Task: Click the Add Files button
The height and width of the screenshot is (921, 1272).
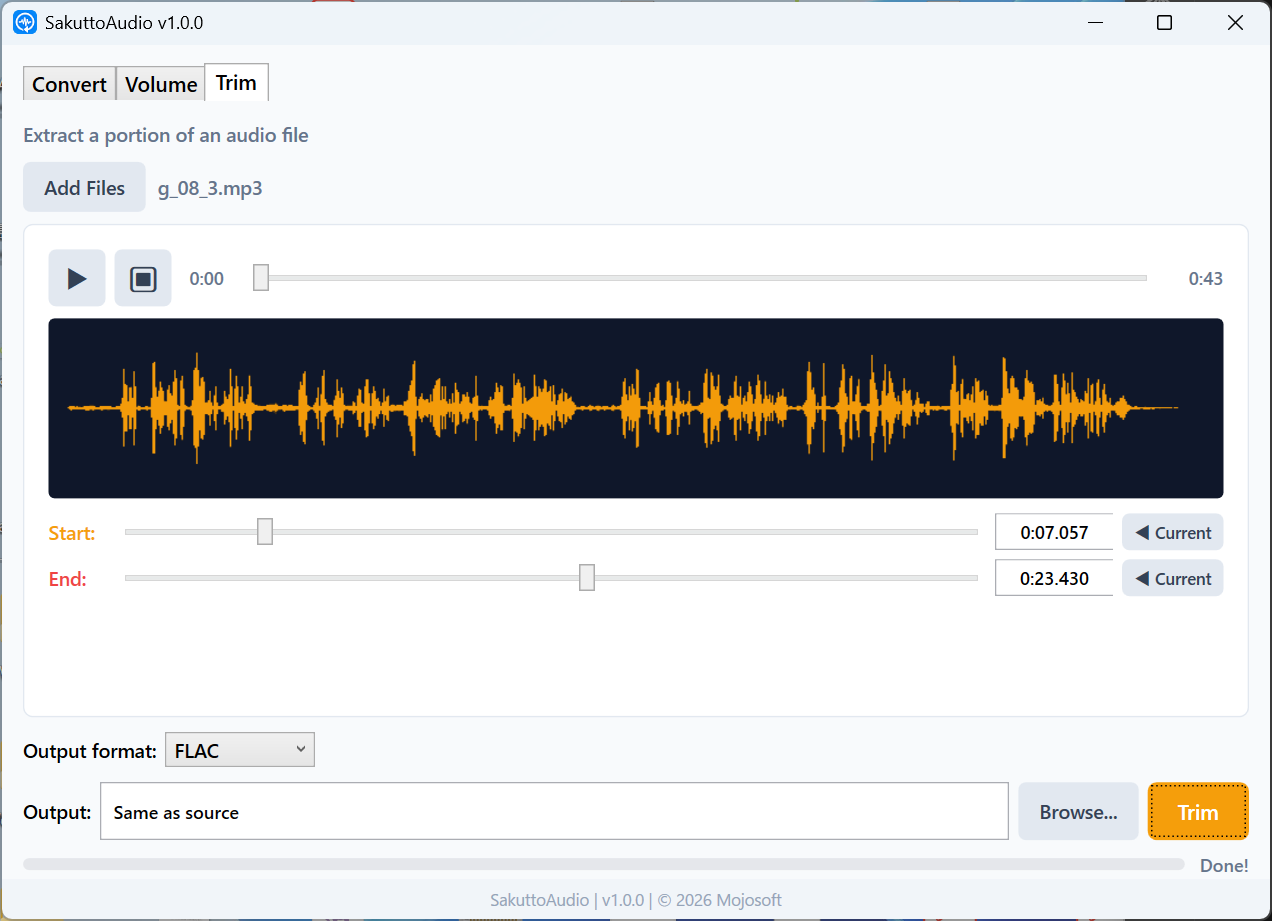Action: click(x=84, y=187)
